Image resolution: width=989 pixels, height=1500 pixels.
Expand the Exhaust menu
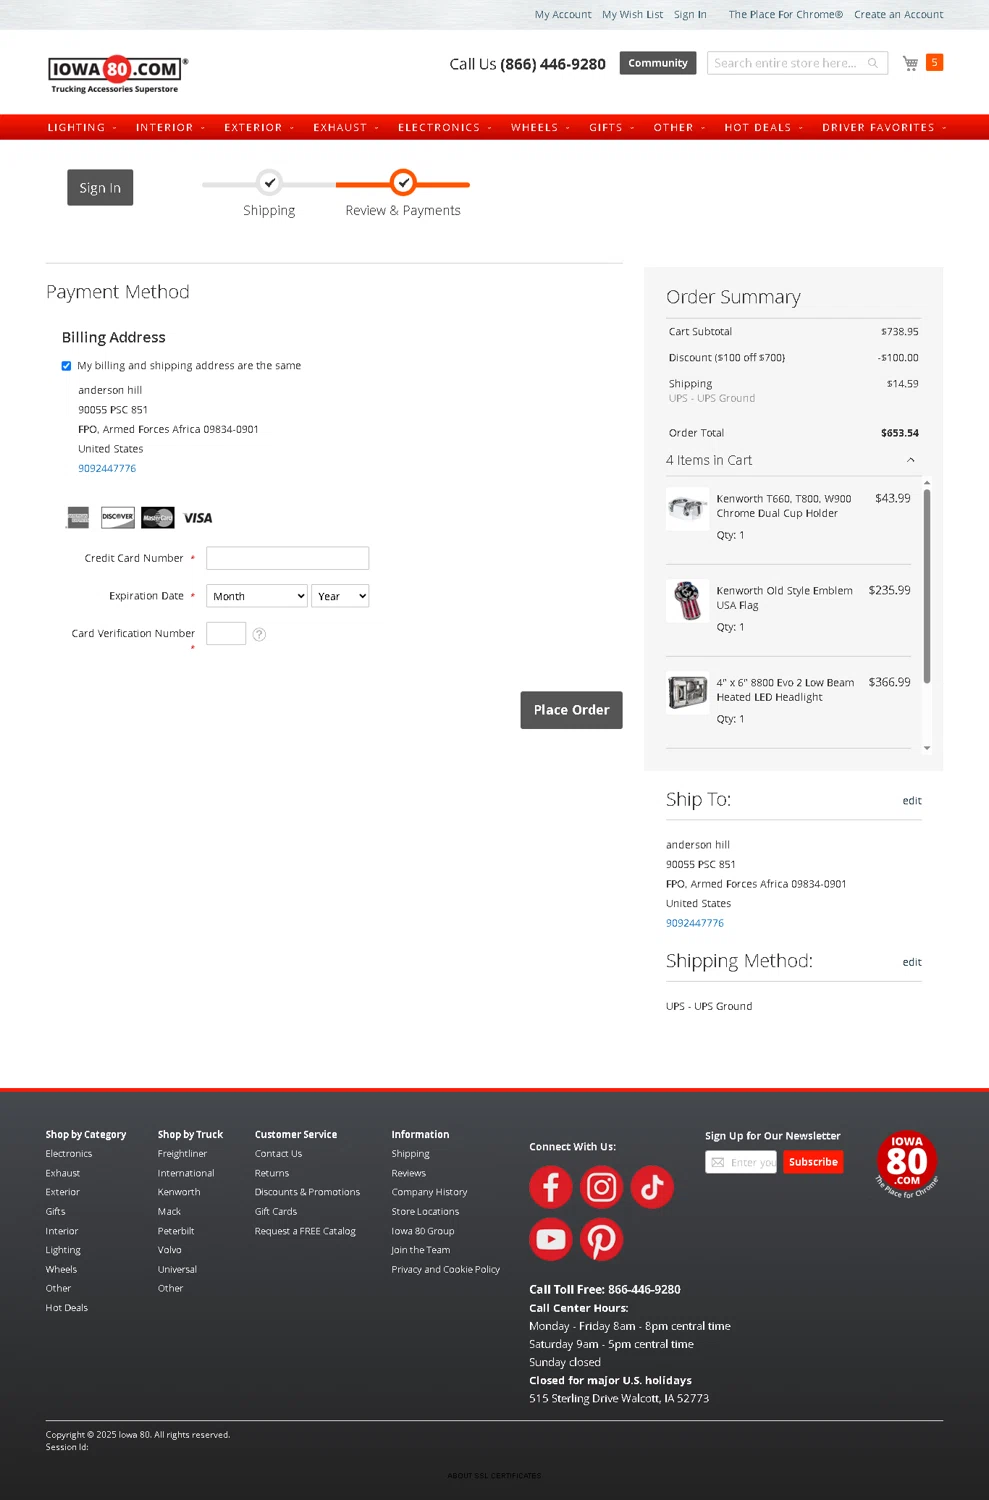point(346,128)
